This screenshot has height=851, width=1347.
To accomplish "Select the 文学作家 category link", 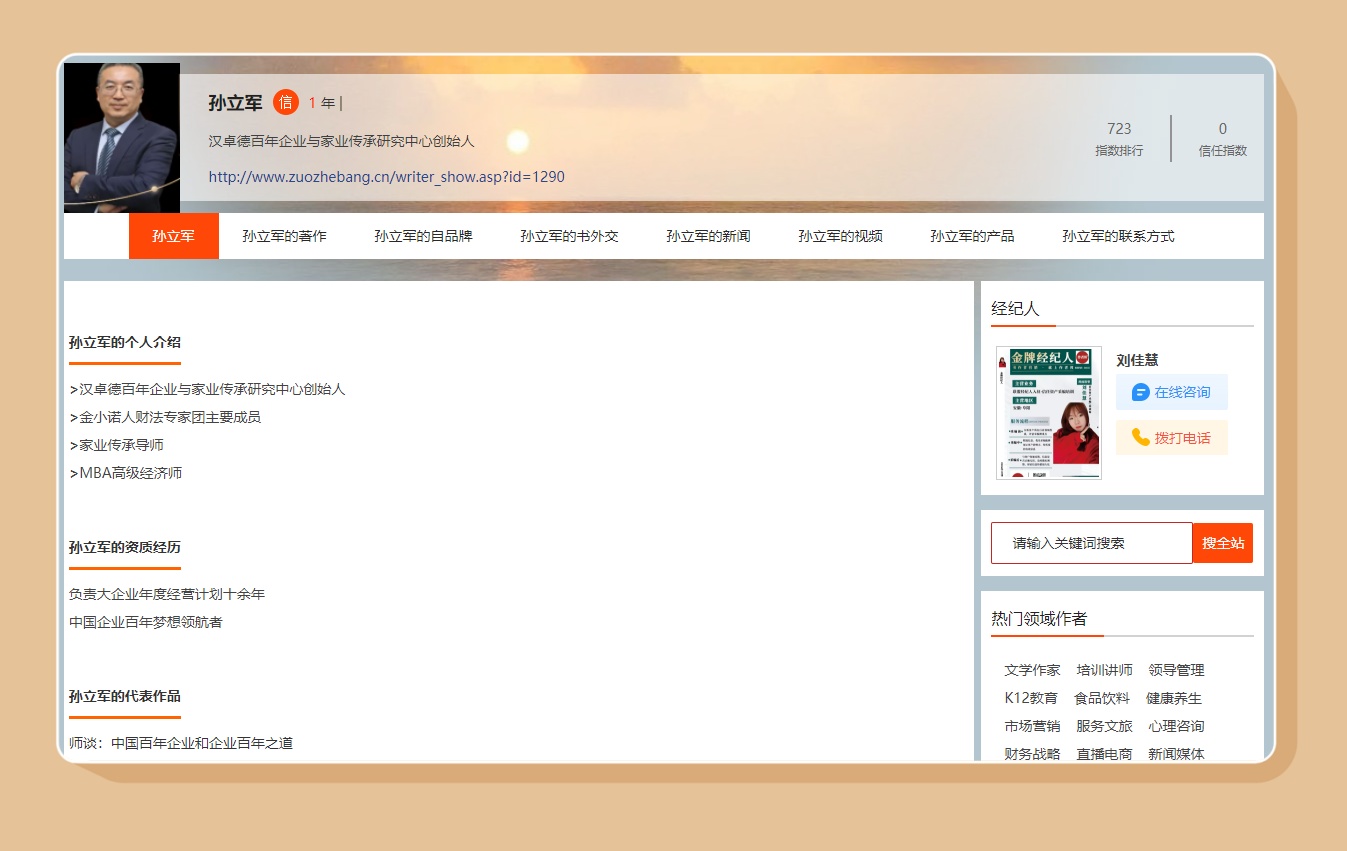I will [1032, 670].
